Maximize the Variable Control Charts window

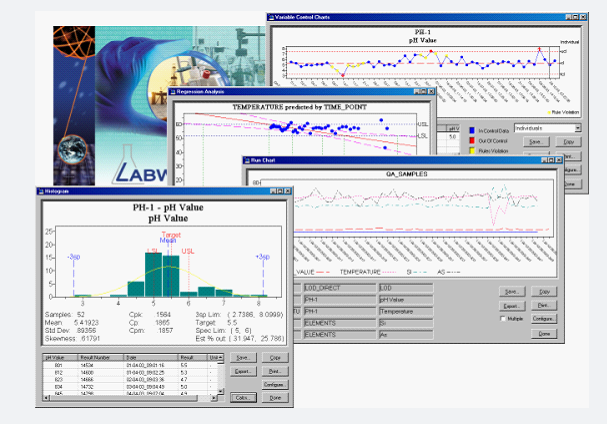click(x=575, y=17)
